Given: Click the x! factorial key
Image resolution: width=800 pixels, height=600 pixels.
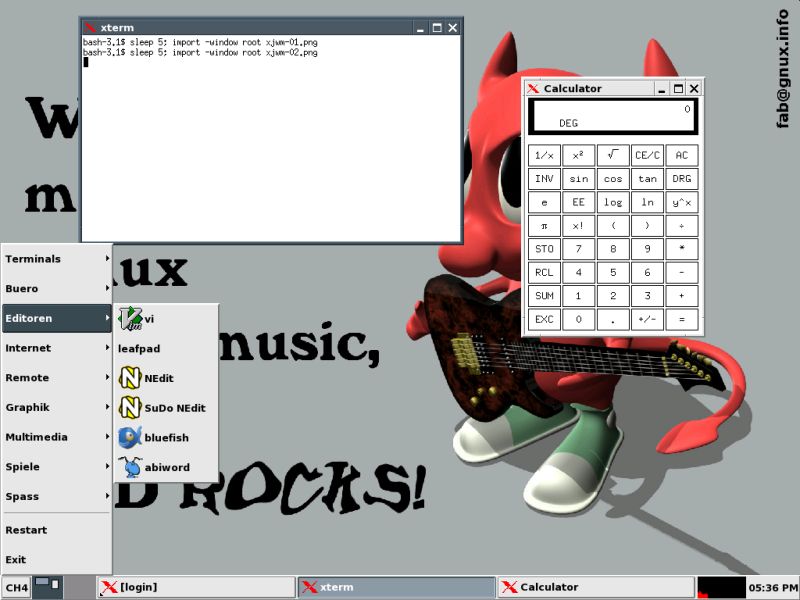Looking at the screenshot, I should point(579,226).
